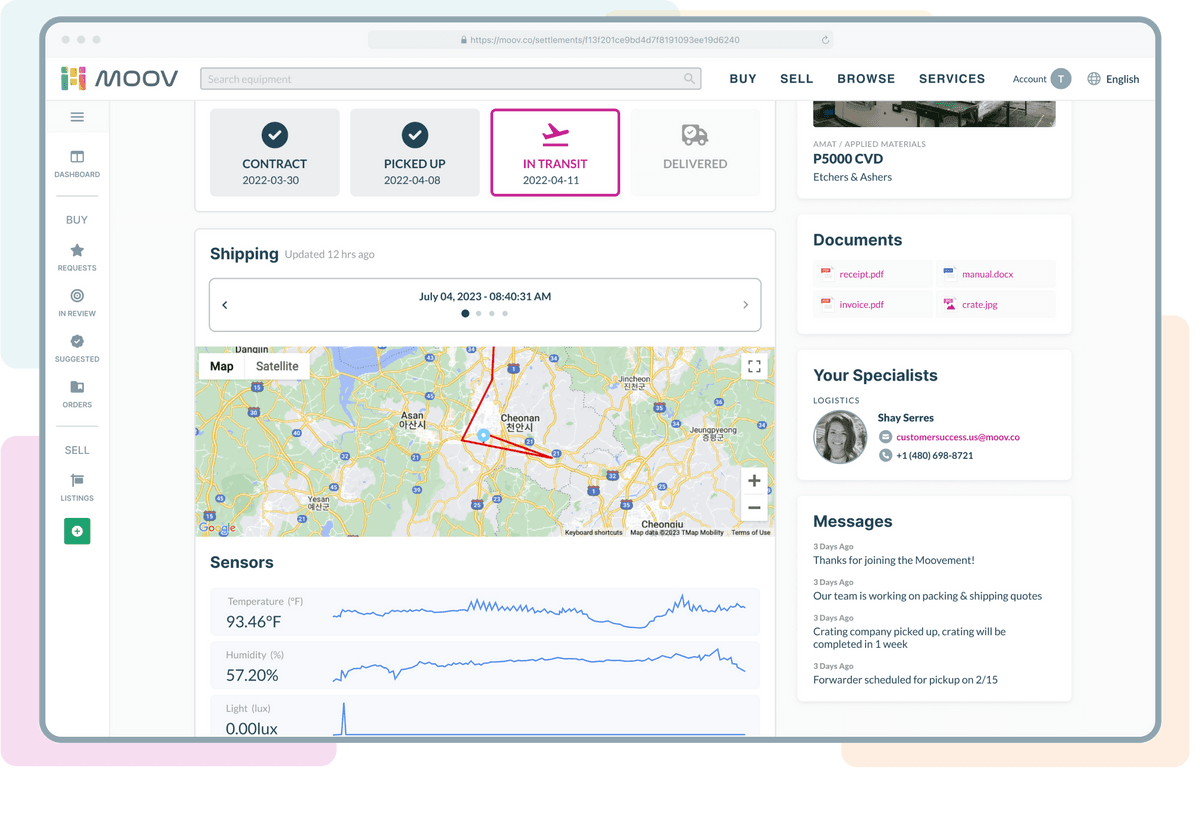Click the green add plus button
The width and height of the screenshot is (1200, 826).
(x=77, y=531)
